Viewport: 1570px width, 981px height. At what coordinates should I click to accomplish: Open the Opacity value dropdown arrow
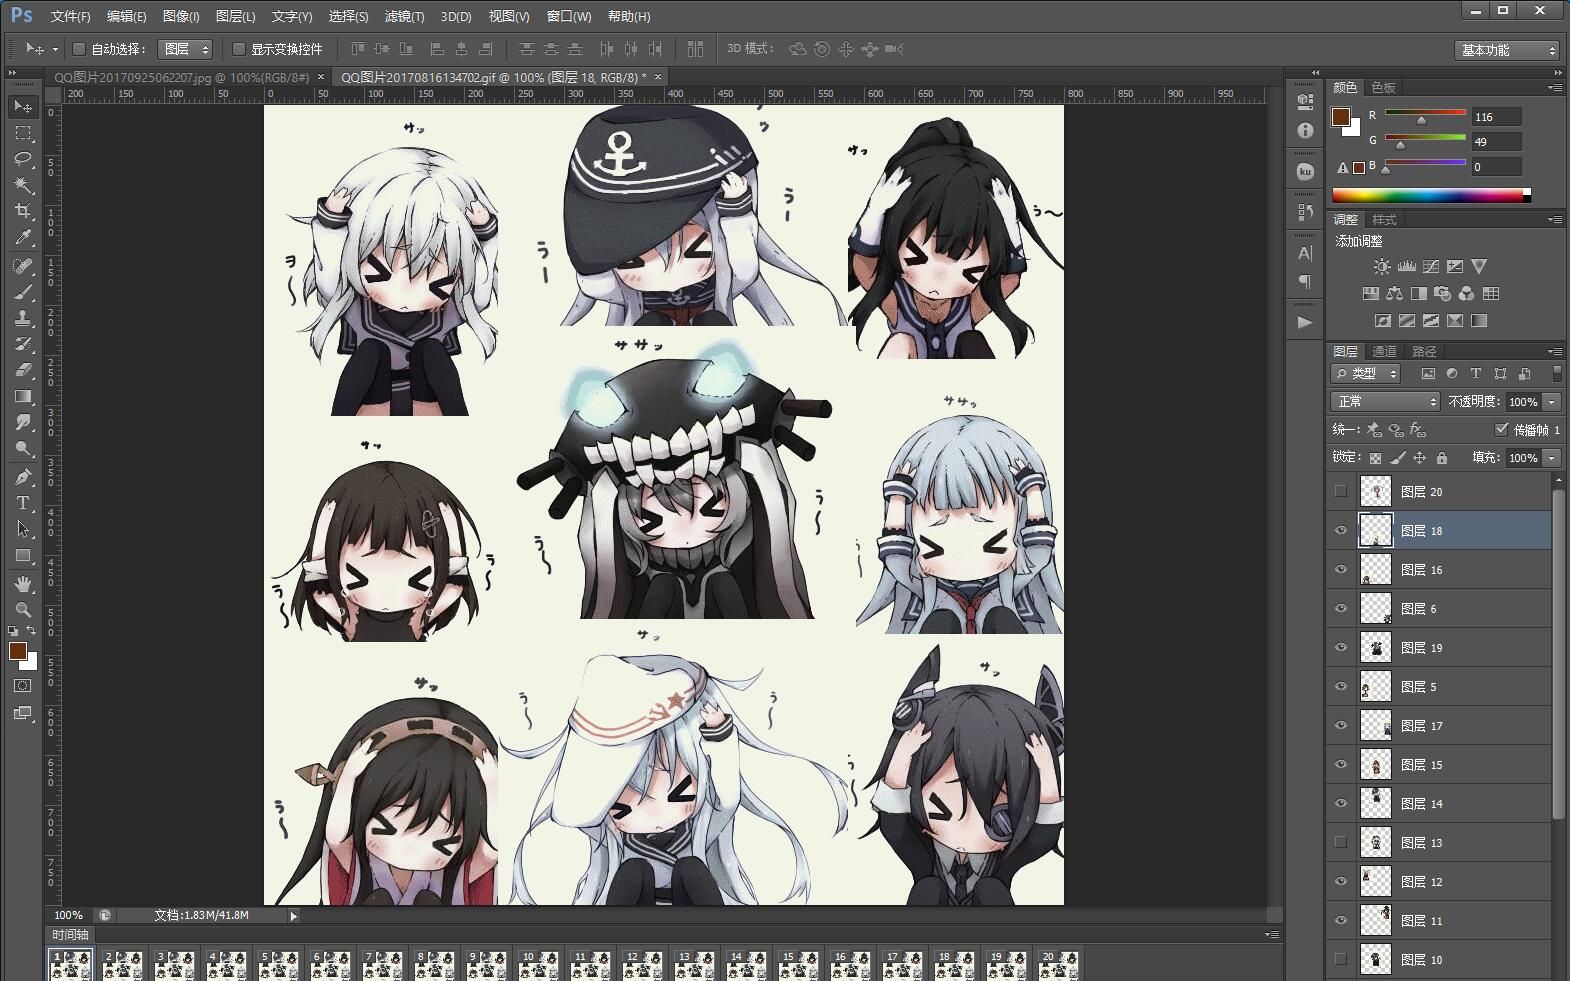coord(1552,401)
